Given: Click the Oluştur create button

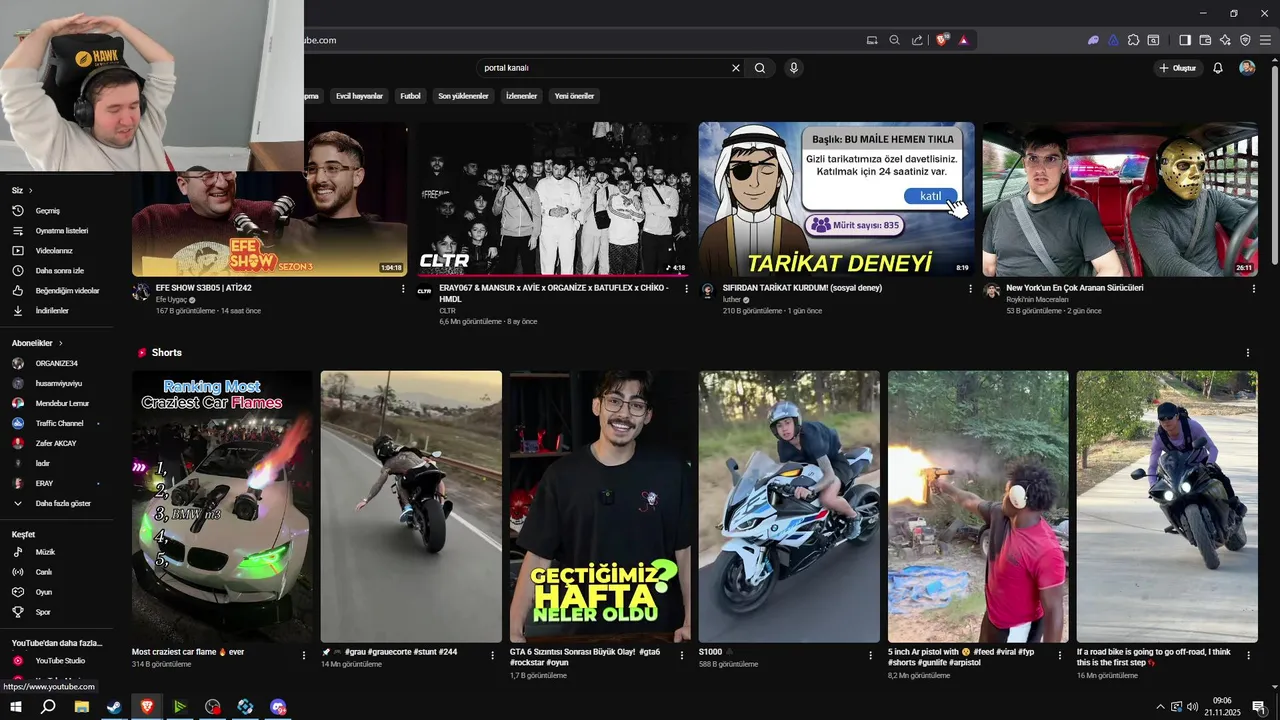Looking at the screenshot, I should click(x=1178, y=68).
